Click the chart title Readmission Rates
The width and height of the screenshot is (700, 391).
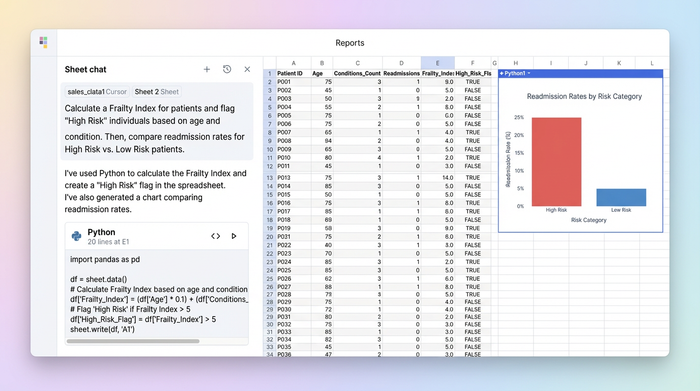pyautogui.click(x=584, y=96)
